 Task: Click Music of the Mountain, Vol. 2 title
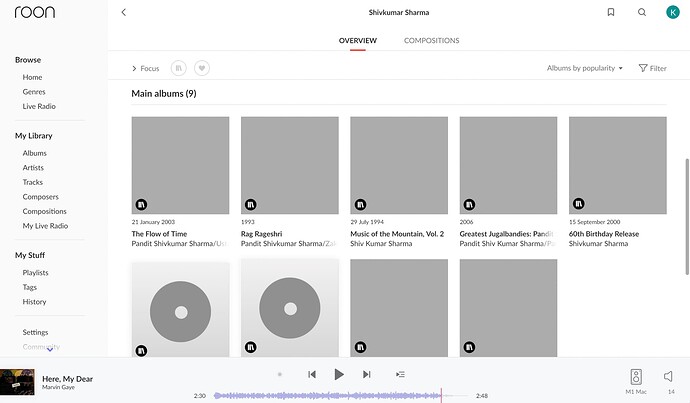[397, 234]
